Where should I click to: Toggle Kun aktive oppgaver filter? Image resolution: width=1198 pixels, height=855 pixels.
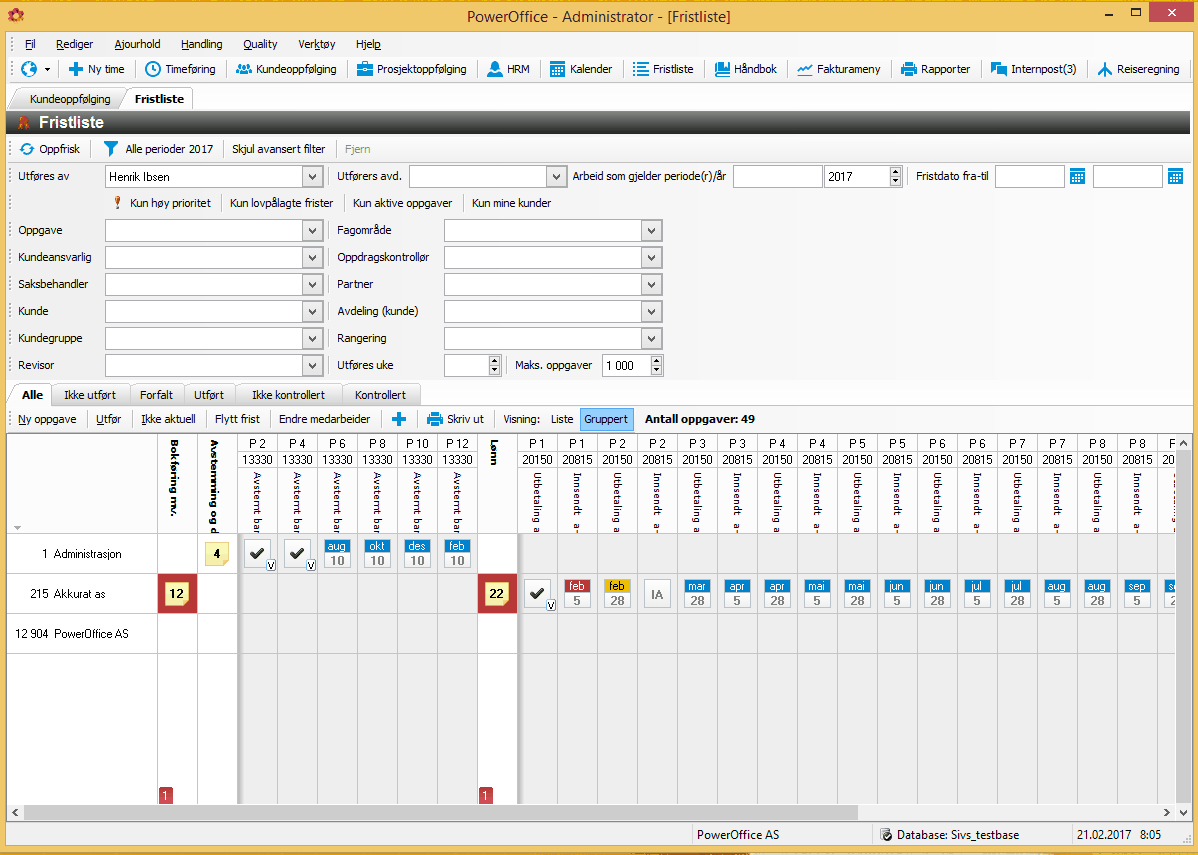click(403, 203)
